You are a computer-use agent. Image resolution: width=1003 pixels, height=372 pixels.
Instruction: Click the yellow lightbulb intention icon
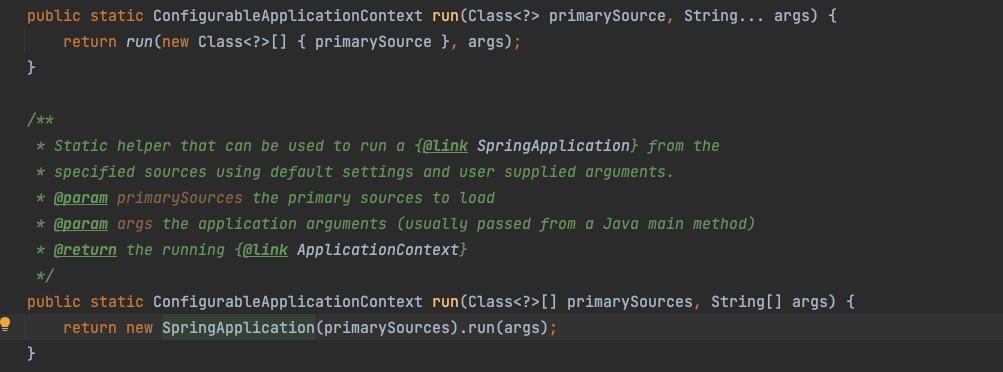[6, 324]
